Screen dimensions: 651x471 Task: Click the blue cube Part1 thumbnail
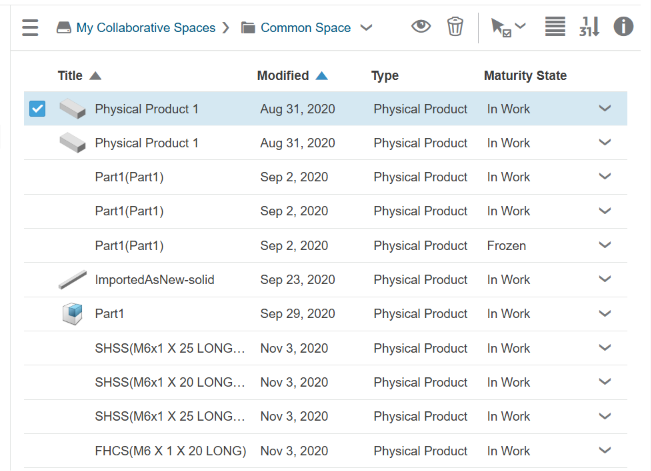coord(72,314)
